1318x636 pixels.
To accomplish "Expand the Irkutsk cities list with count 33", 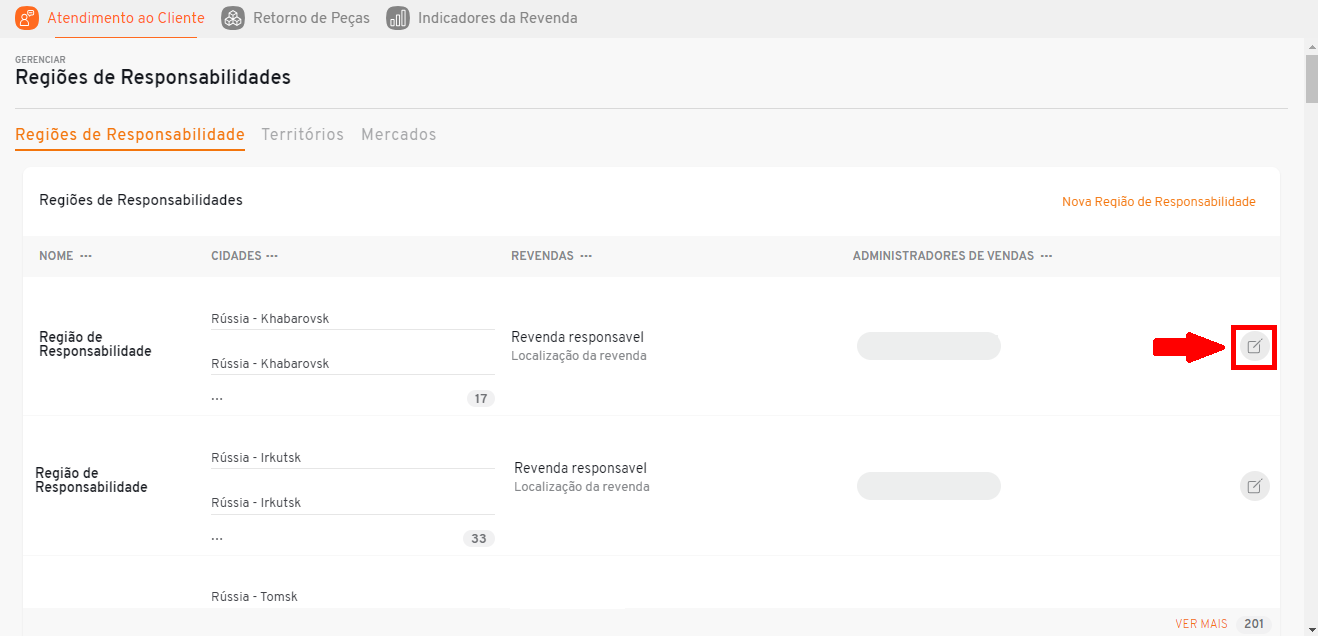I will pyautogui.click(x=479, y=539).
